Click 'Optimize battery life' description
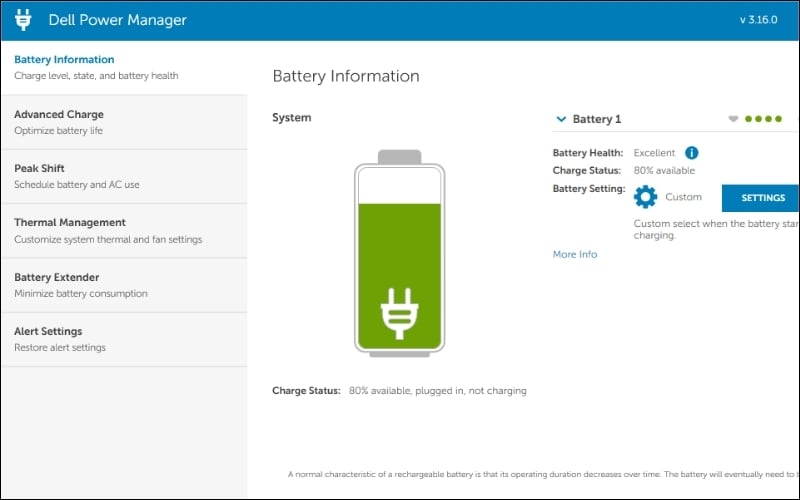This screenshot has width=800, height=500. click(59, 131)
